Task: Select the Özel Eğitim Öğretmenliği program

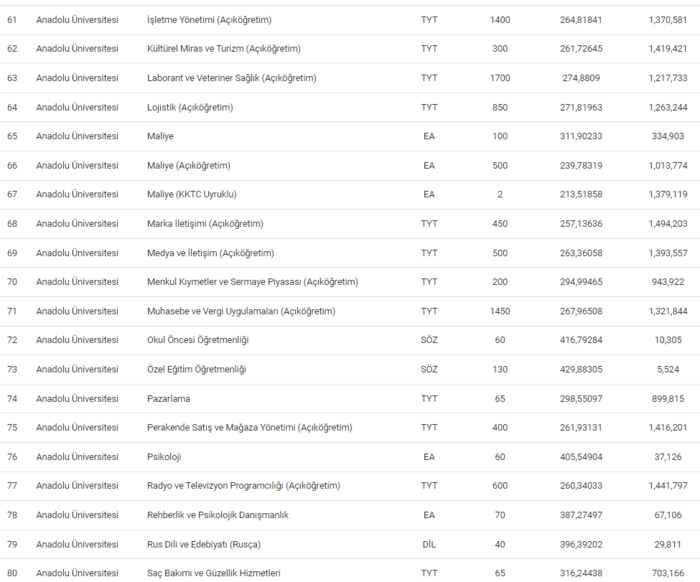Action: [196, 369]
